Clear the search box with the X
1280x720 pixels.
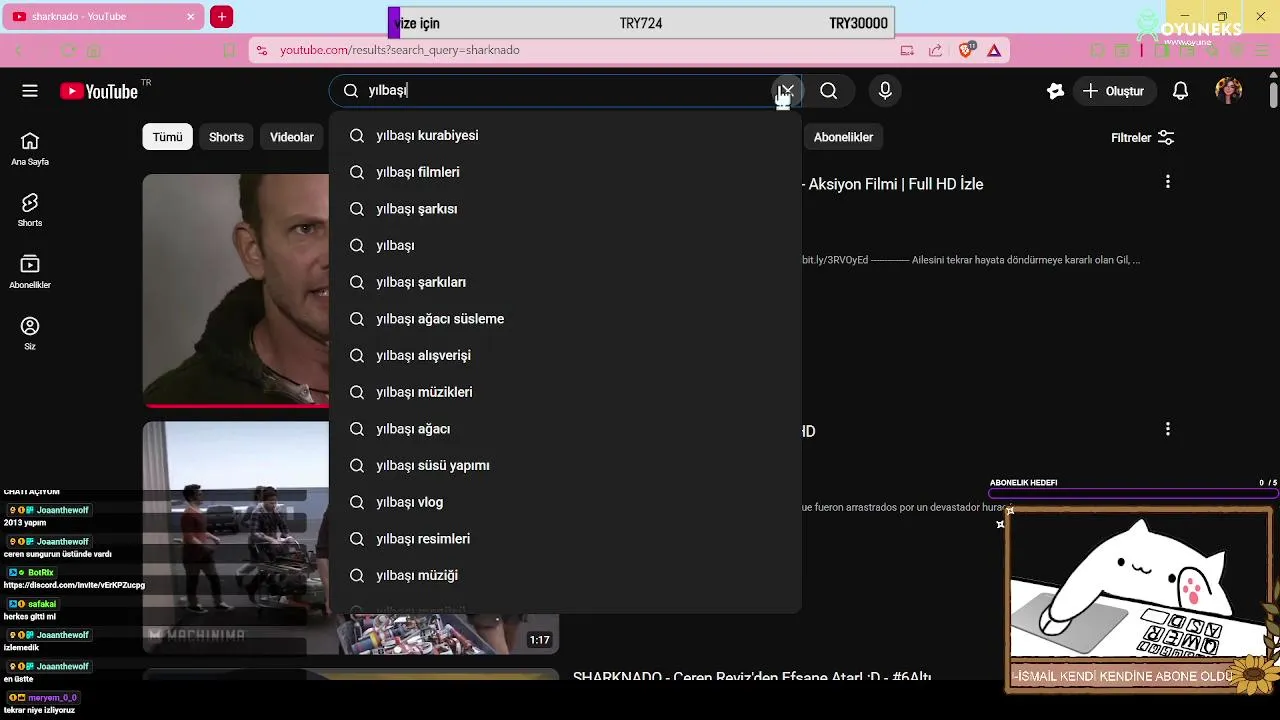(x=787, y=91)
